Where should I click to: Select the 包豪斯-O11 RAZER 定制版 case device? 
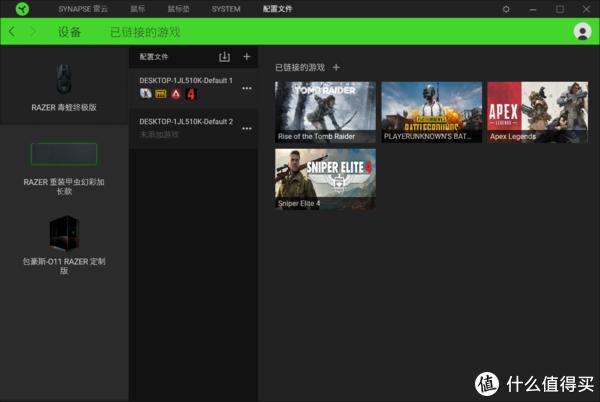point(64,245)
